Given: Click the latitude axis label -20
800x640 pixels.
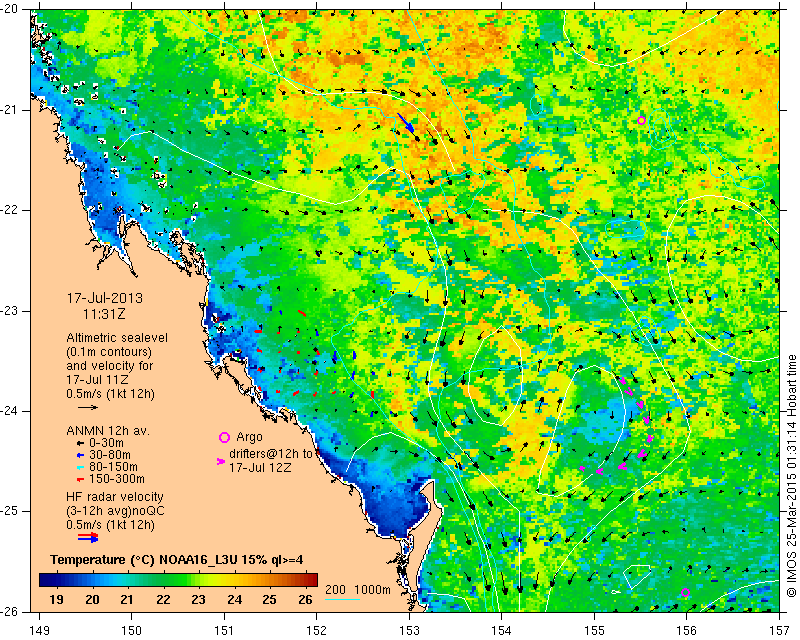Looking at the screenshot, I should (10, 9).
